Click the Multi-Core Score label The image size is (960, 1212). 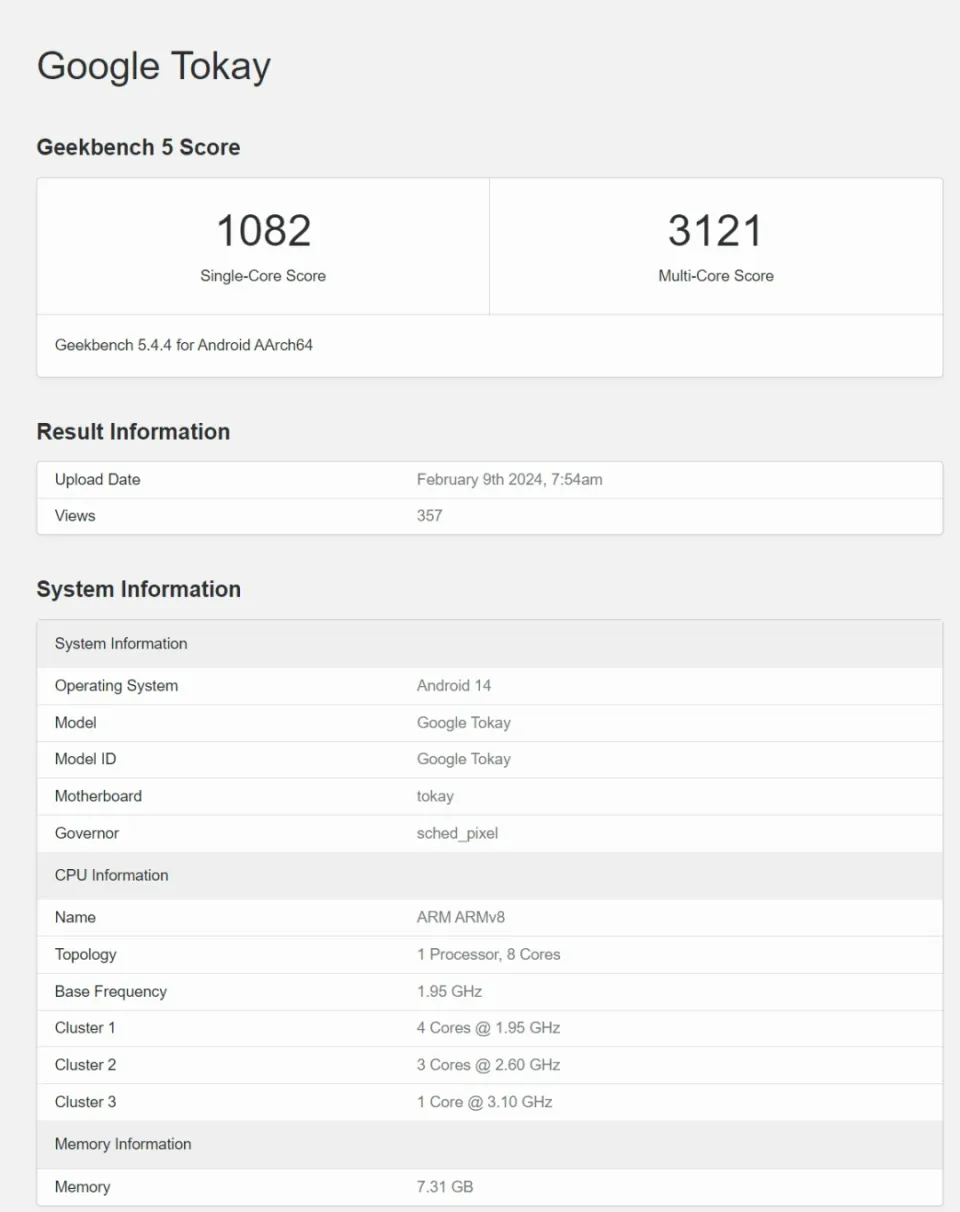click(715, 276)
